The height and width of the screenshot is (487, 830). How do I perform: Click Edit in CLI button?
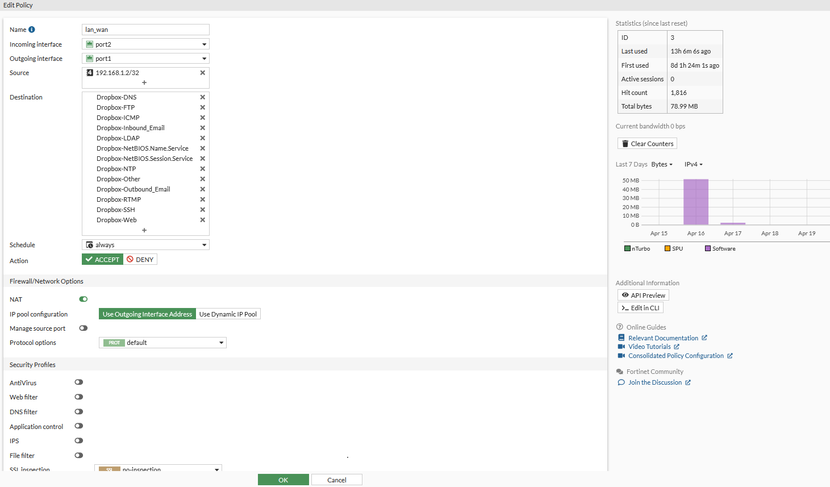point(640,308)
